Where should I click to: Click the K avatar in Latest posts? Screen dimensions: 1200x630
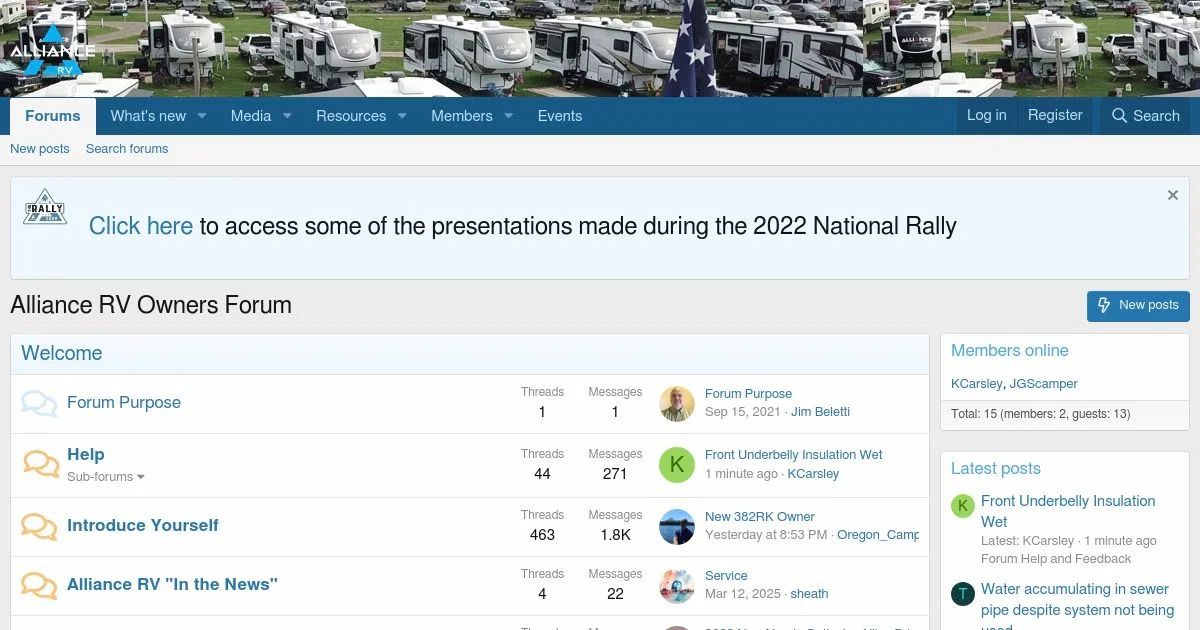coord(962,506)
